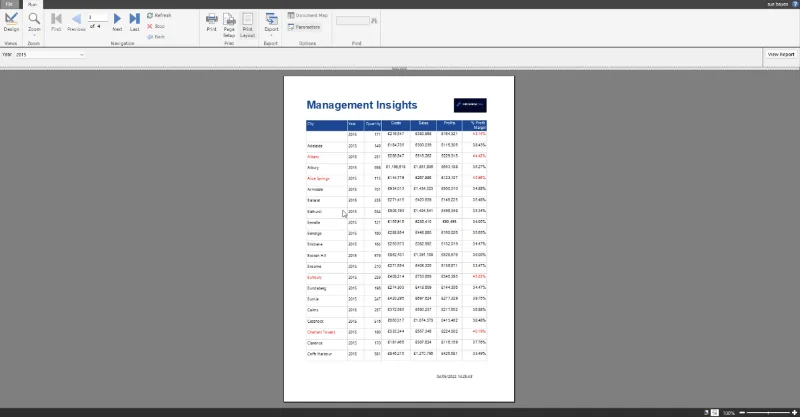
Task: Click the Bundaberg city cell
Action: pos(327,288)
